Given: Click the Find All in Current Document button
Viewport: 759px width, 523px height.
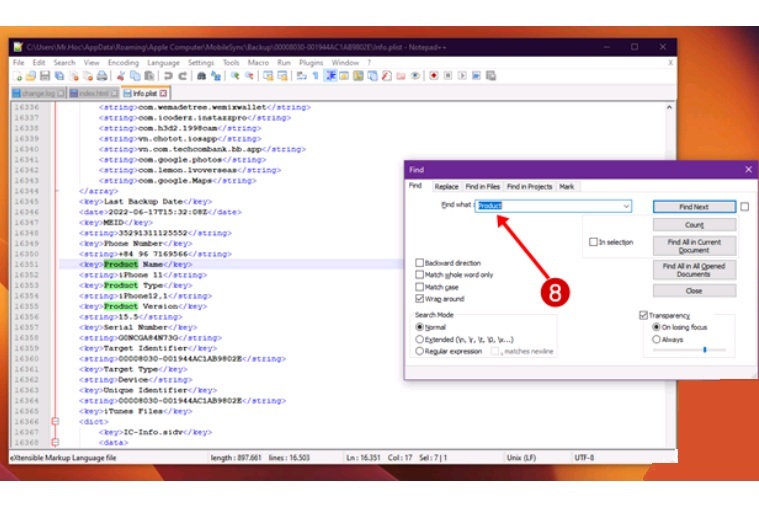Looking at the screenshot, I should [x=693, y=245].
